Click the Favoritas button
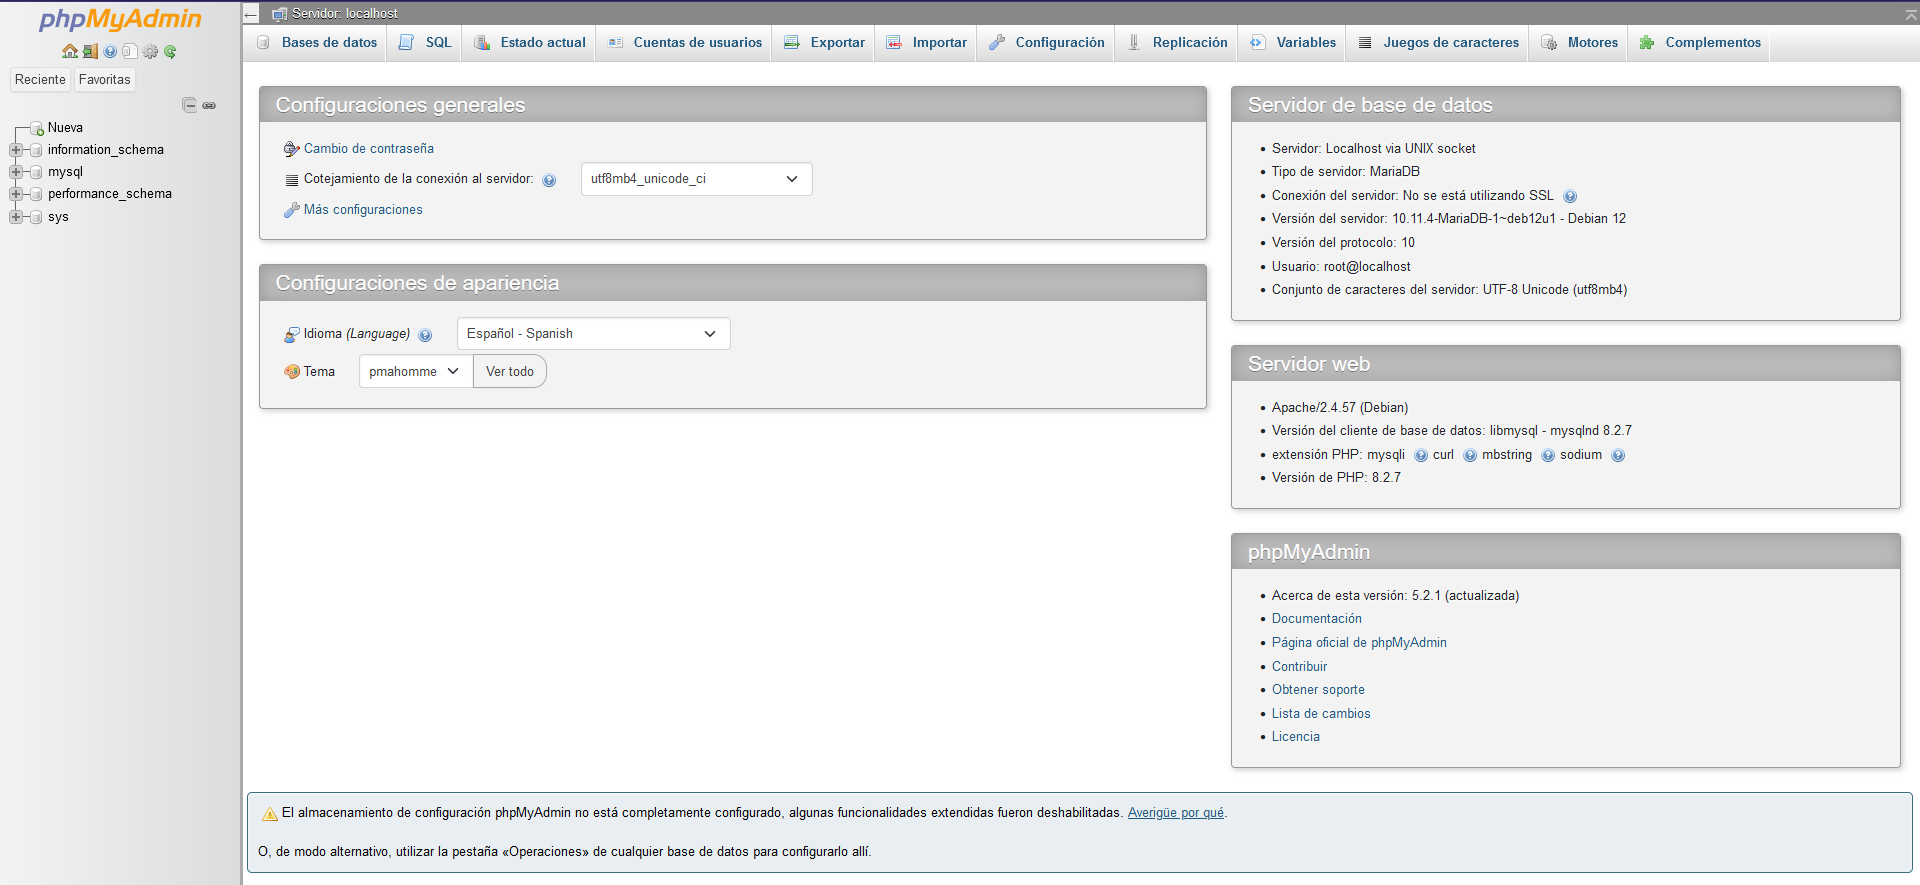The image size is (1920, 885). 105,80
